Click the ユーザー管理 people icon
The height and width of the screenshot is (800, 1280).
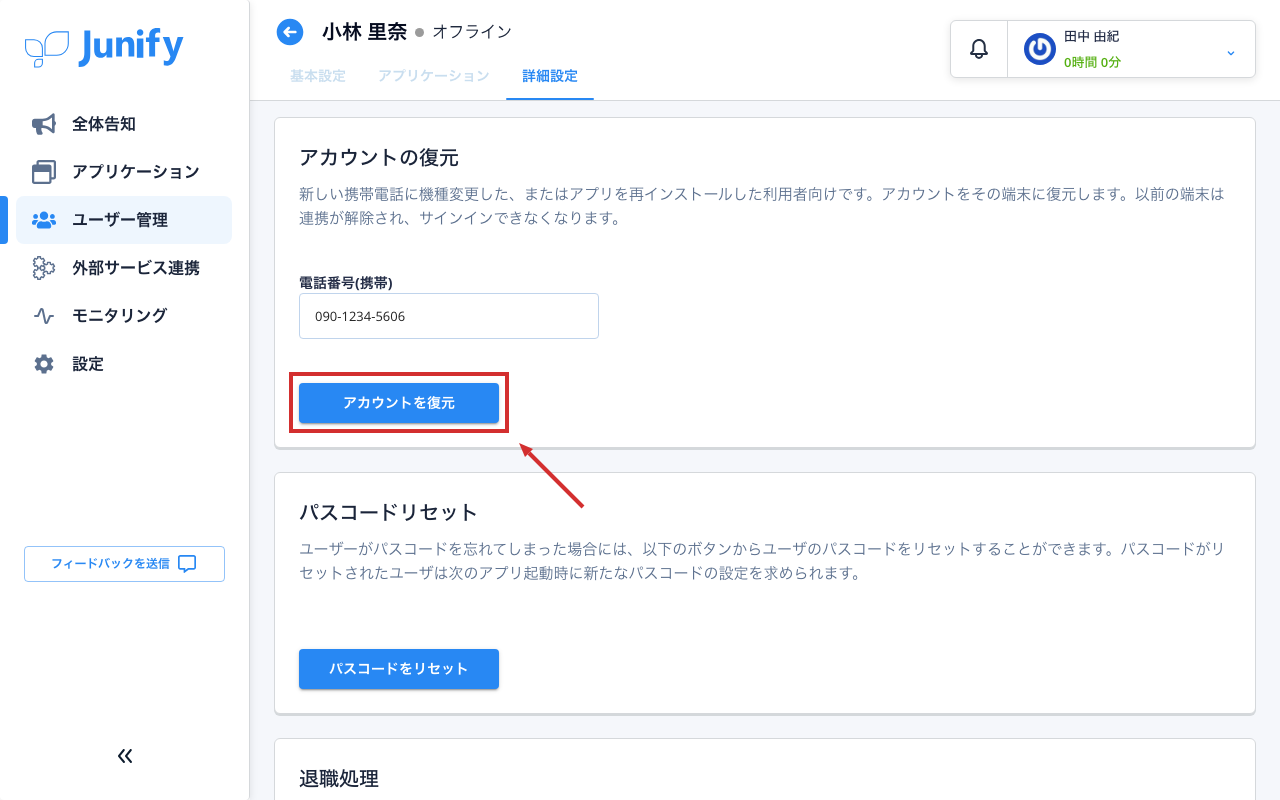click(x=44, y=220)
